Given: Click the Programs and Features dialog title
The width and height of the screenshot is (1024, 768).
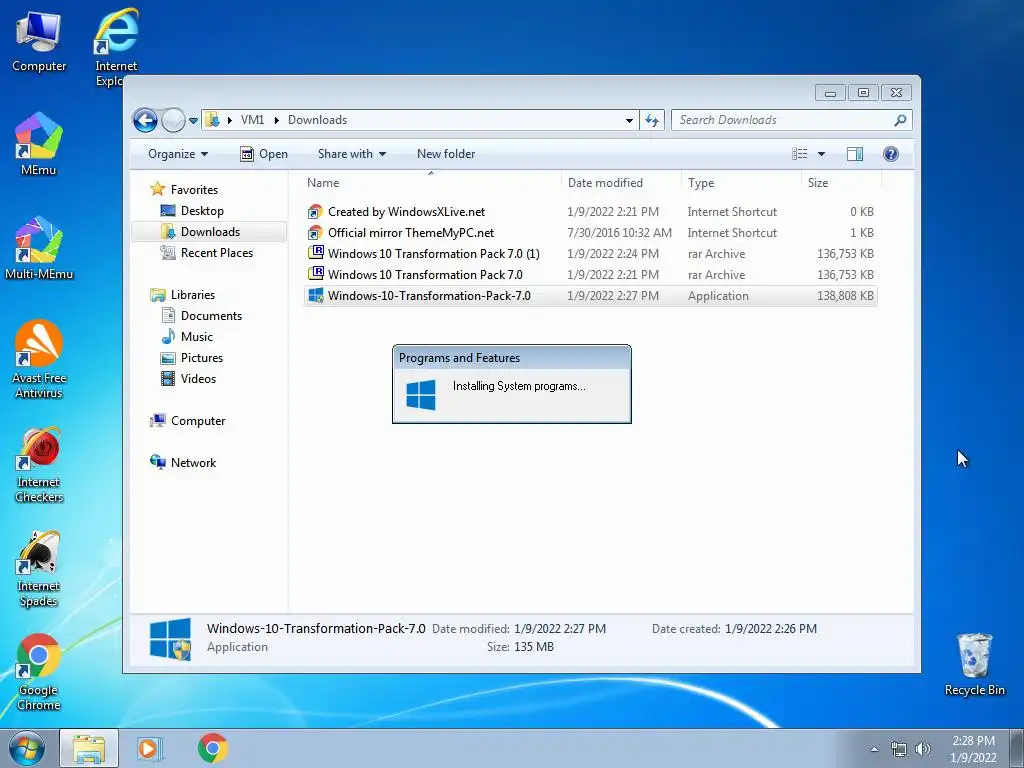Looking at the screenshot, I should coord(459,358).
